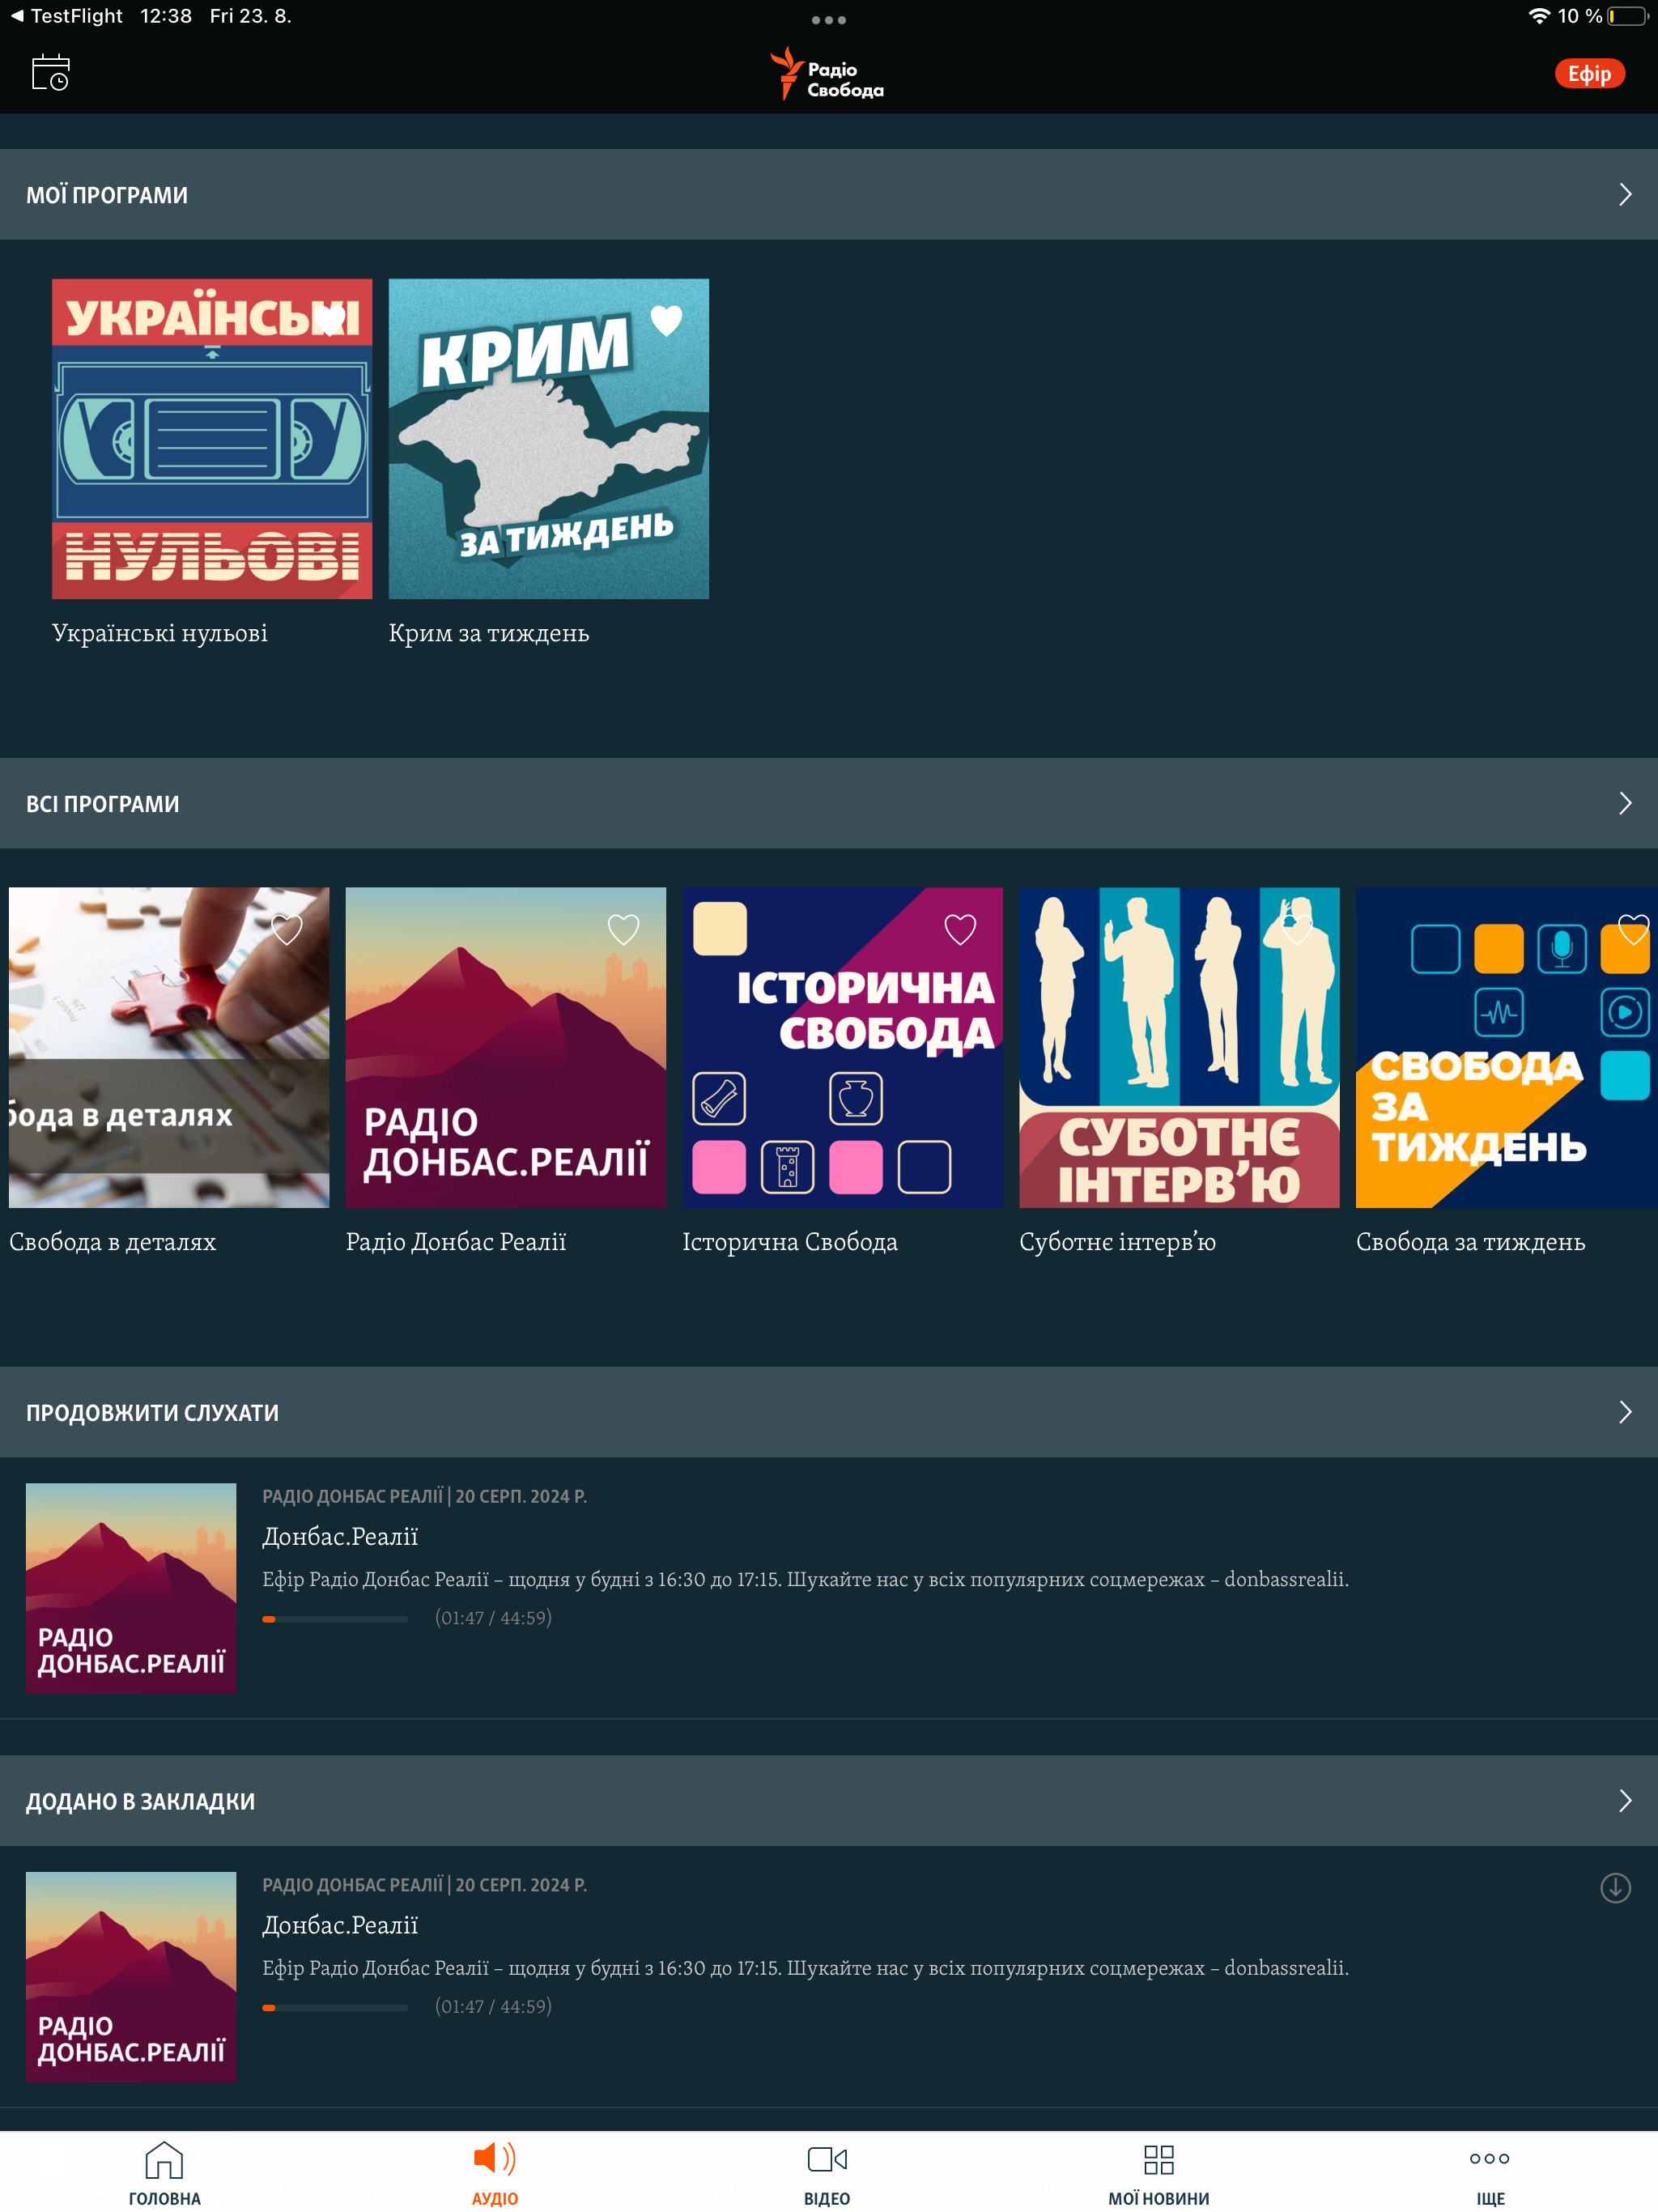The height and width of the screenshot is (2212, 1658).
Task: Tap the ПРОДОВЖИТИ СЛУХАТИ header text
Action: [152, 1413]
